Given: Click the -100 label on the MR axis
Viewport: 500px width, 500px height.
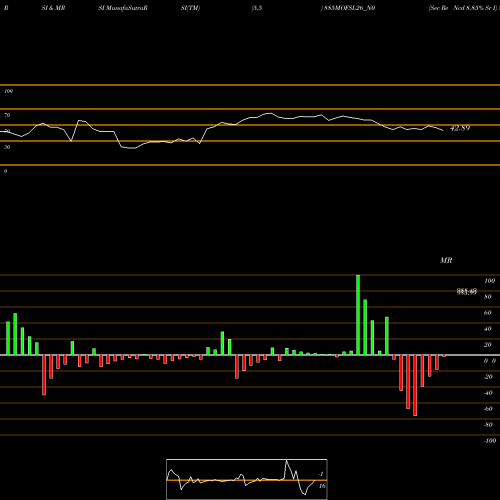Looking at the screenshot, I should pos(490,441).
